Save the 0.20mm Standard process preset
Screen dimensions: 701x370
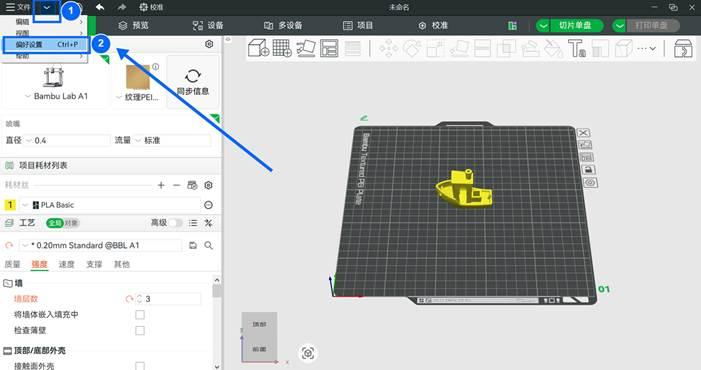pyautogui.click(x=193, y=245)
